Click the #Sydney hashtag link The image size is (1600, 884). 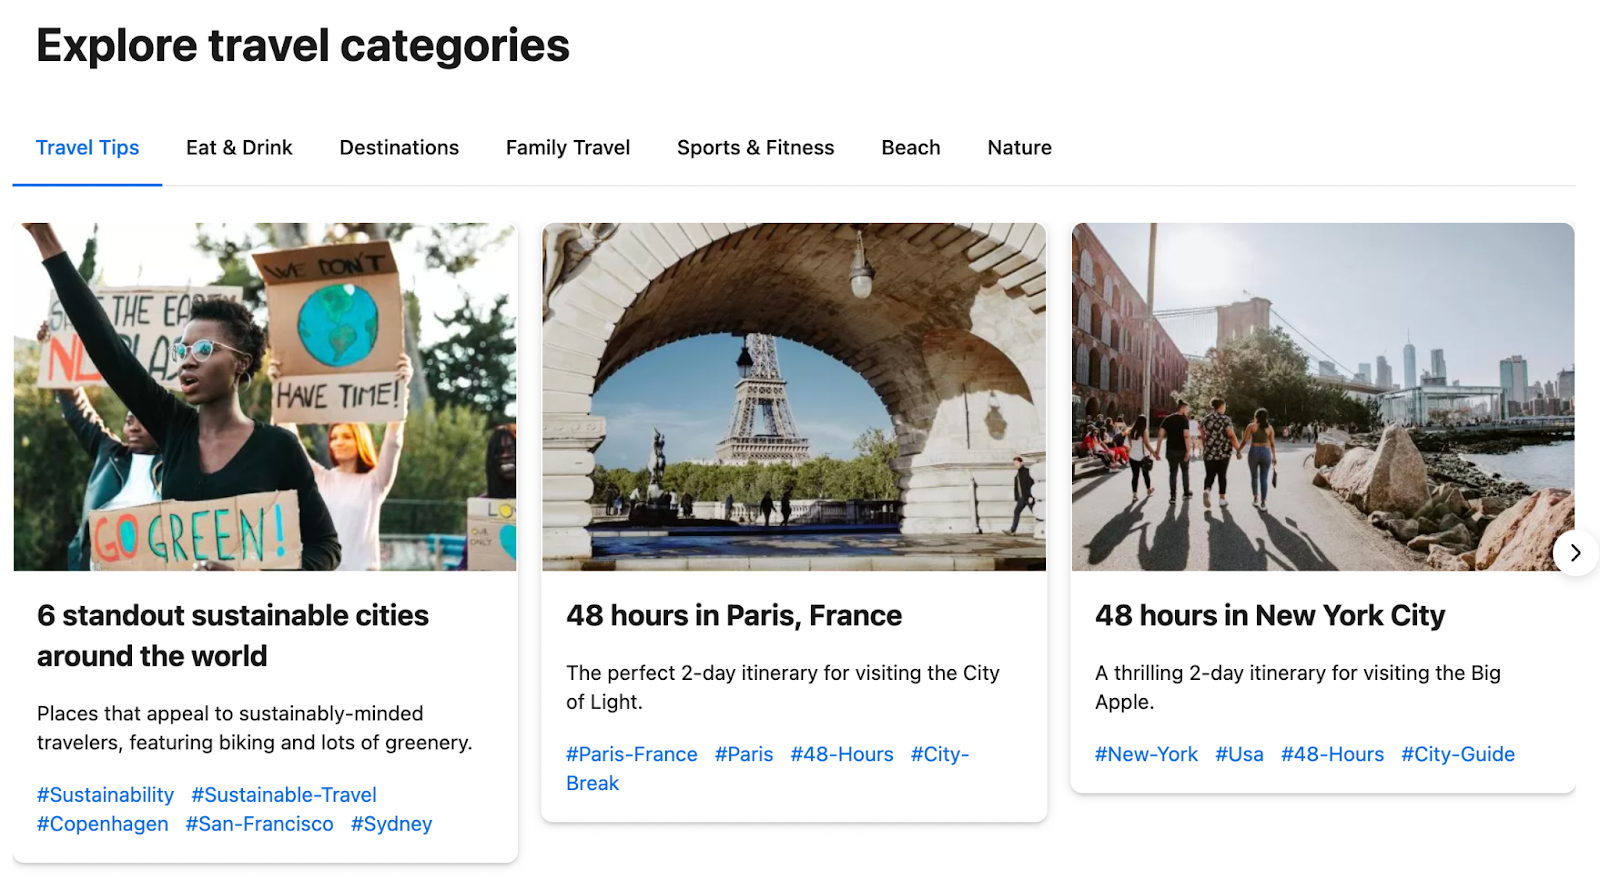coord(391,823)
